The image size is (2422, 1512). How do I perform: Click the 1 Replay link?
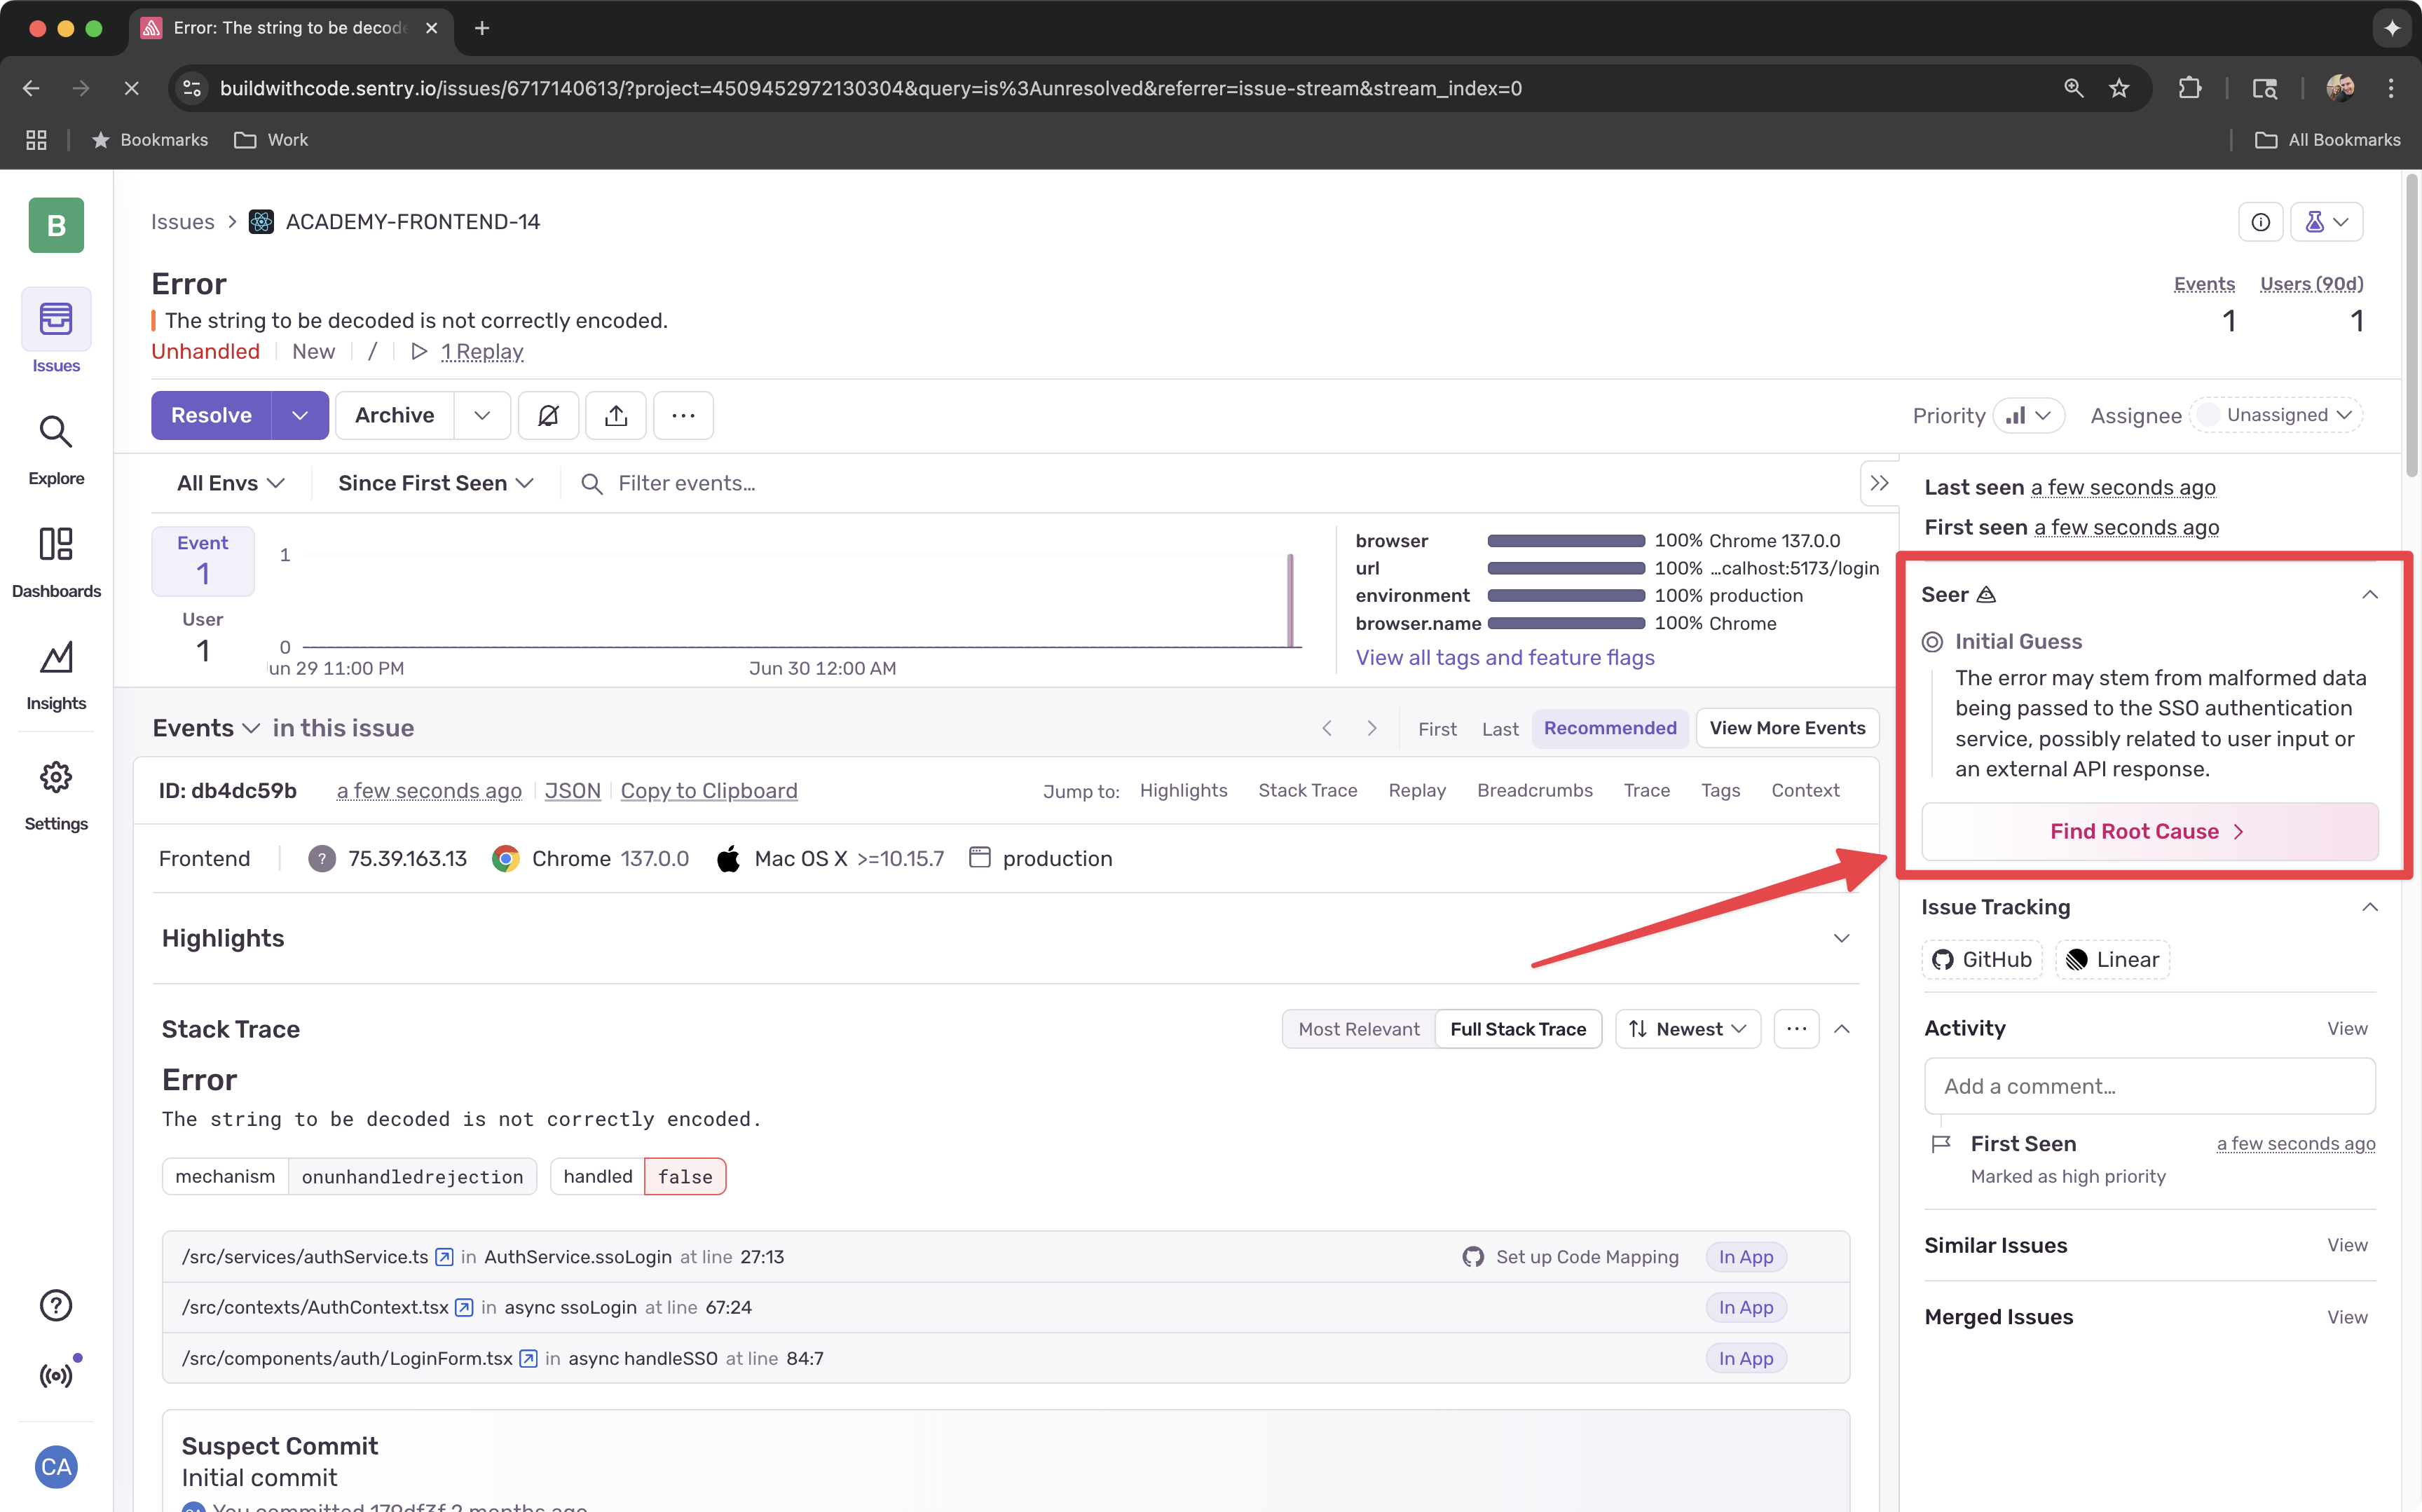click(482, 351)
